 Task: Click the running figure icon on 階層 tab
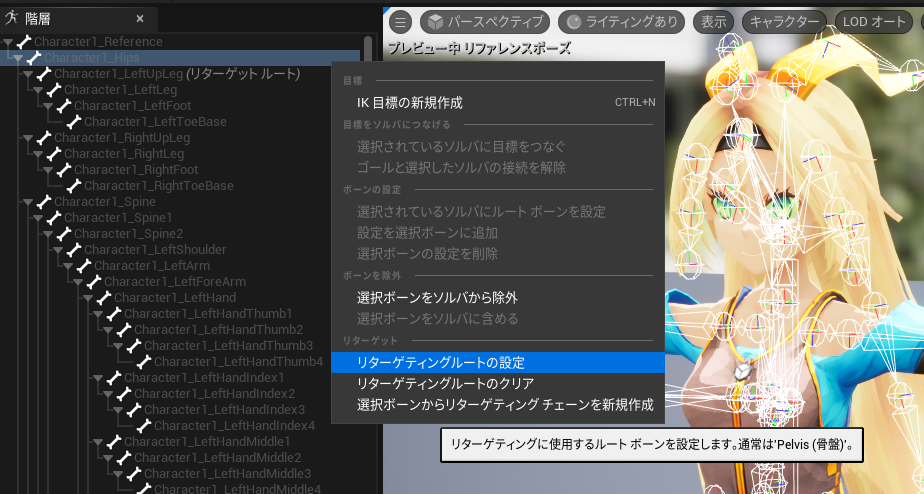pos(12,18)
